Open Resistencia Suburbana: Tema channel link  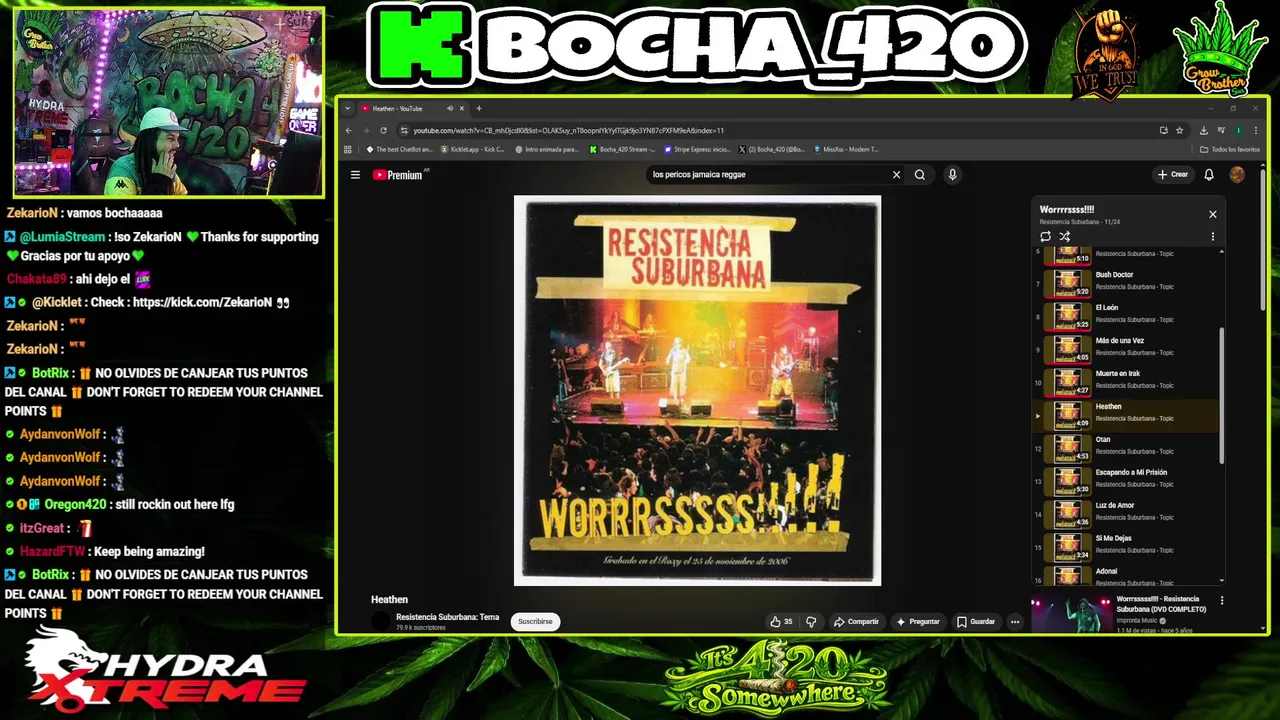click(x=447, y=617)
